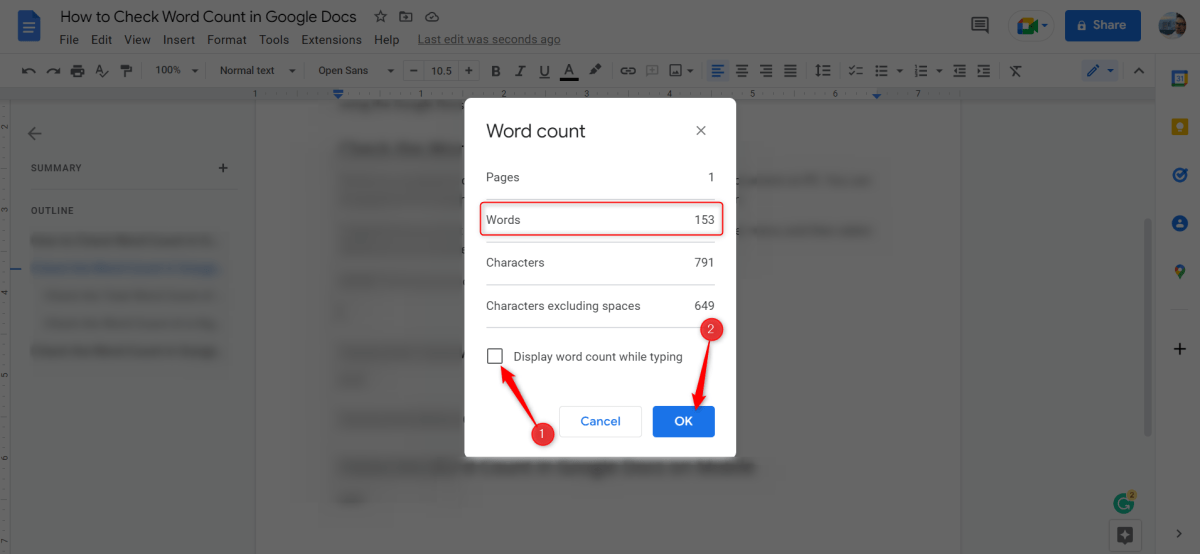Open the Help menu
Image resolution: width=1200 pixels, height=554 pixels.
387,40
